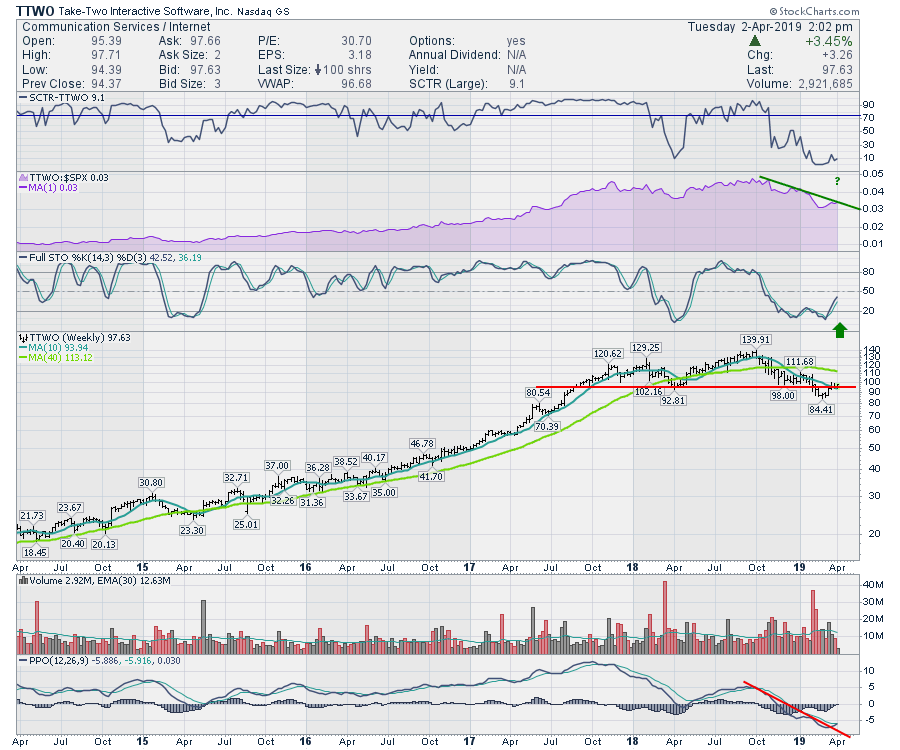Click the 80.54 price label
Image resolution: width=900 pixels, height=750 pixels.
[x=538, y=393]
